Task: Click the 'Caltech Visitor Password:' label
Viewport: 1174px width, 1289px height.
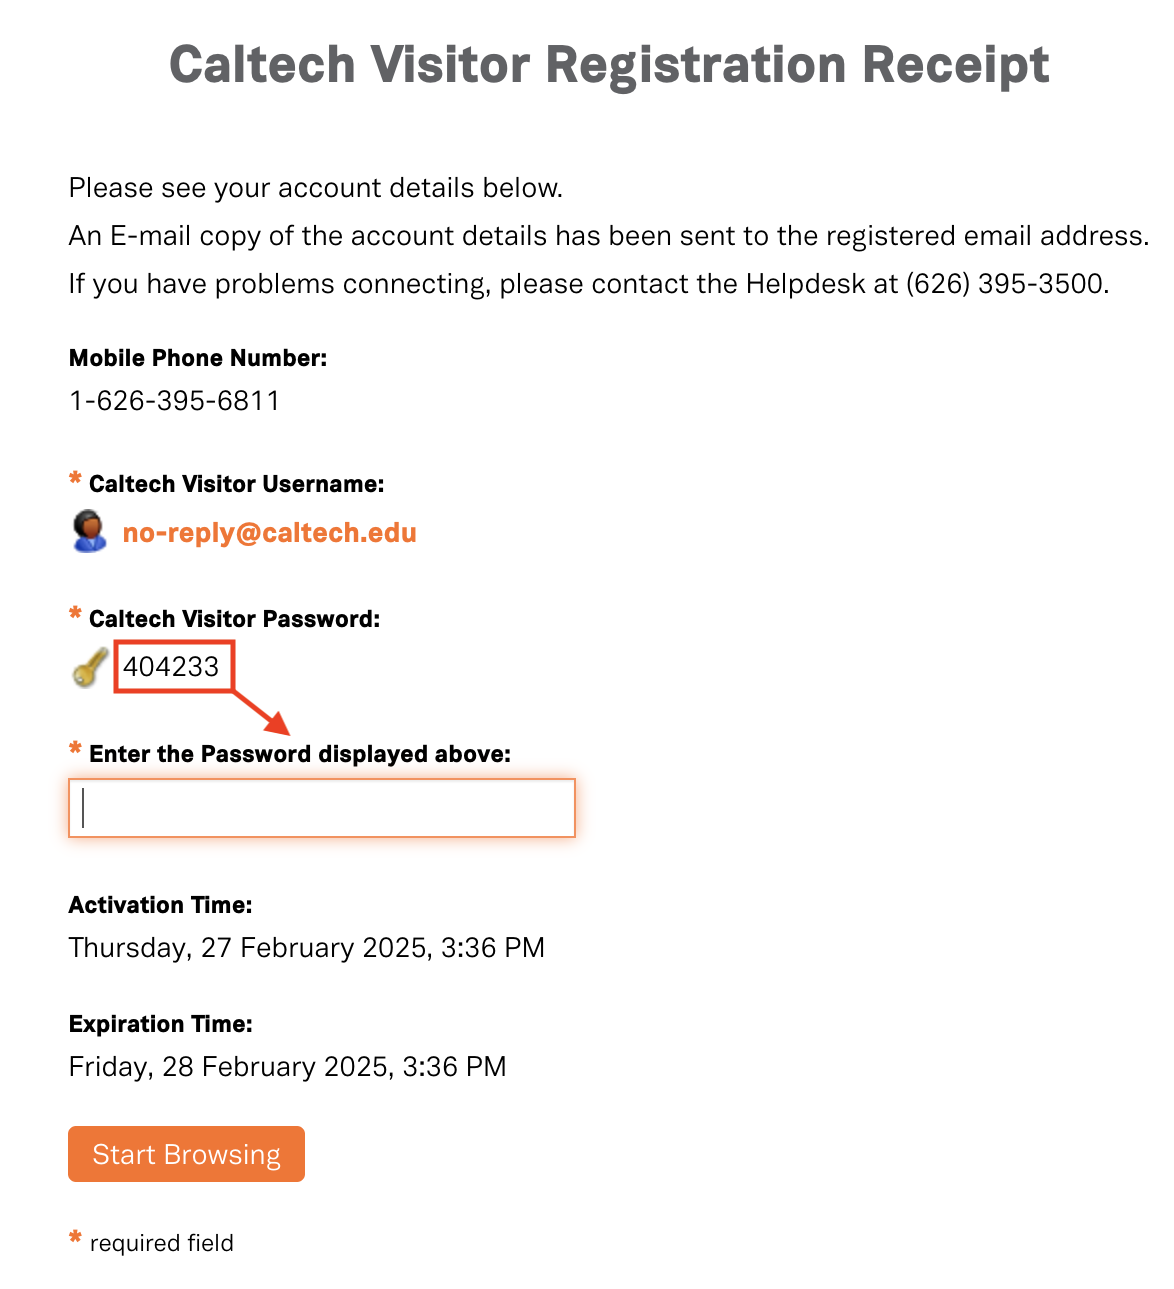Action: pyautogui.click(x=235, y=619)
